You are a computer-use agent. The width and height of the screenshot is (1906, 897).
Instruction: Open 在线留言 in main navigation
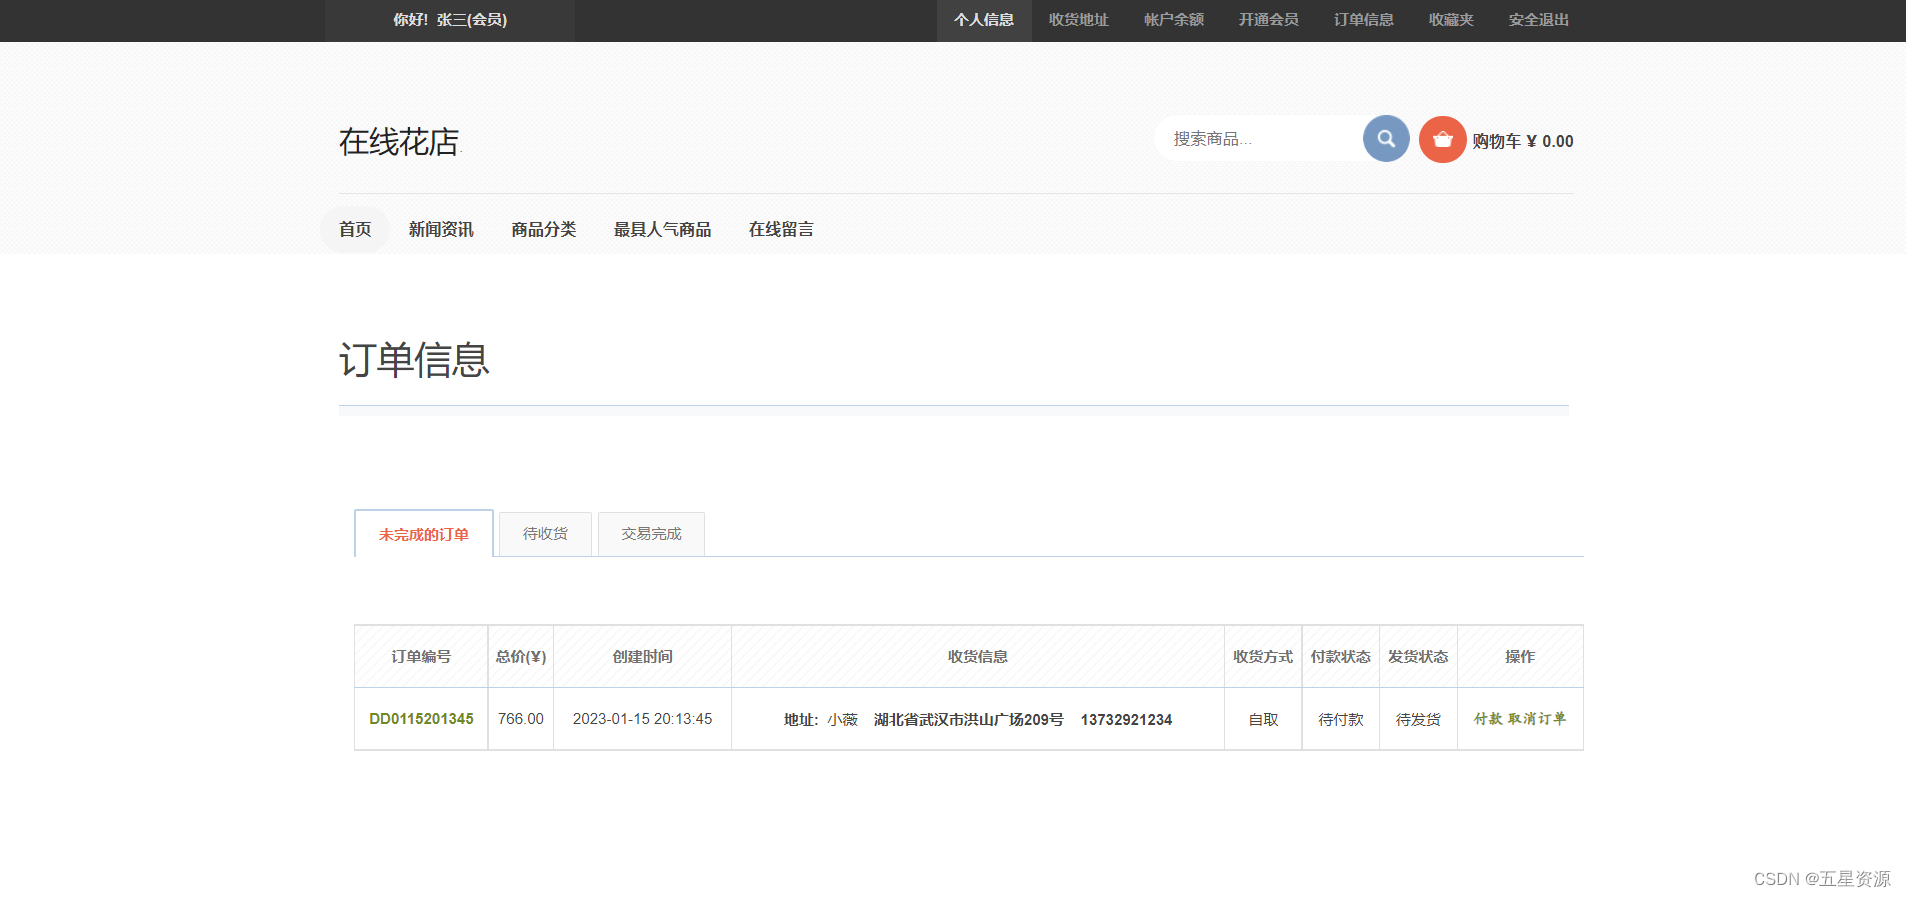pyautogui.click(x=781, y=229)
